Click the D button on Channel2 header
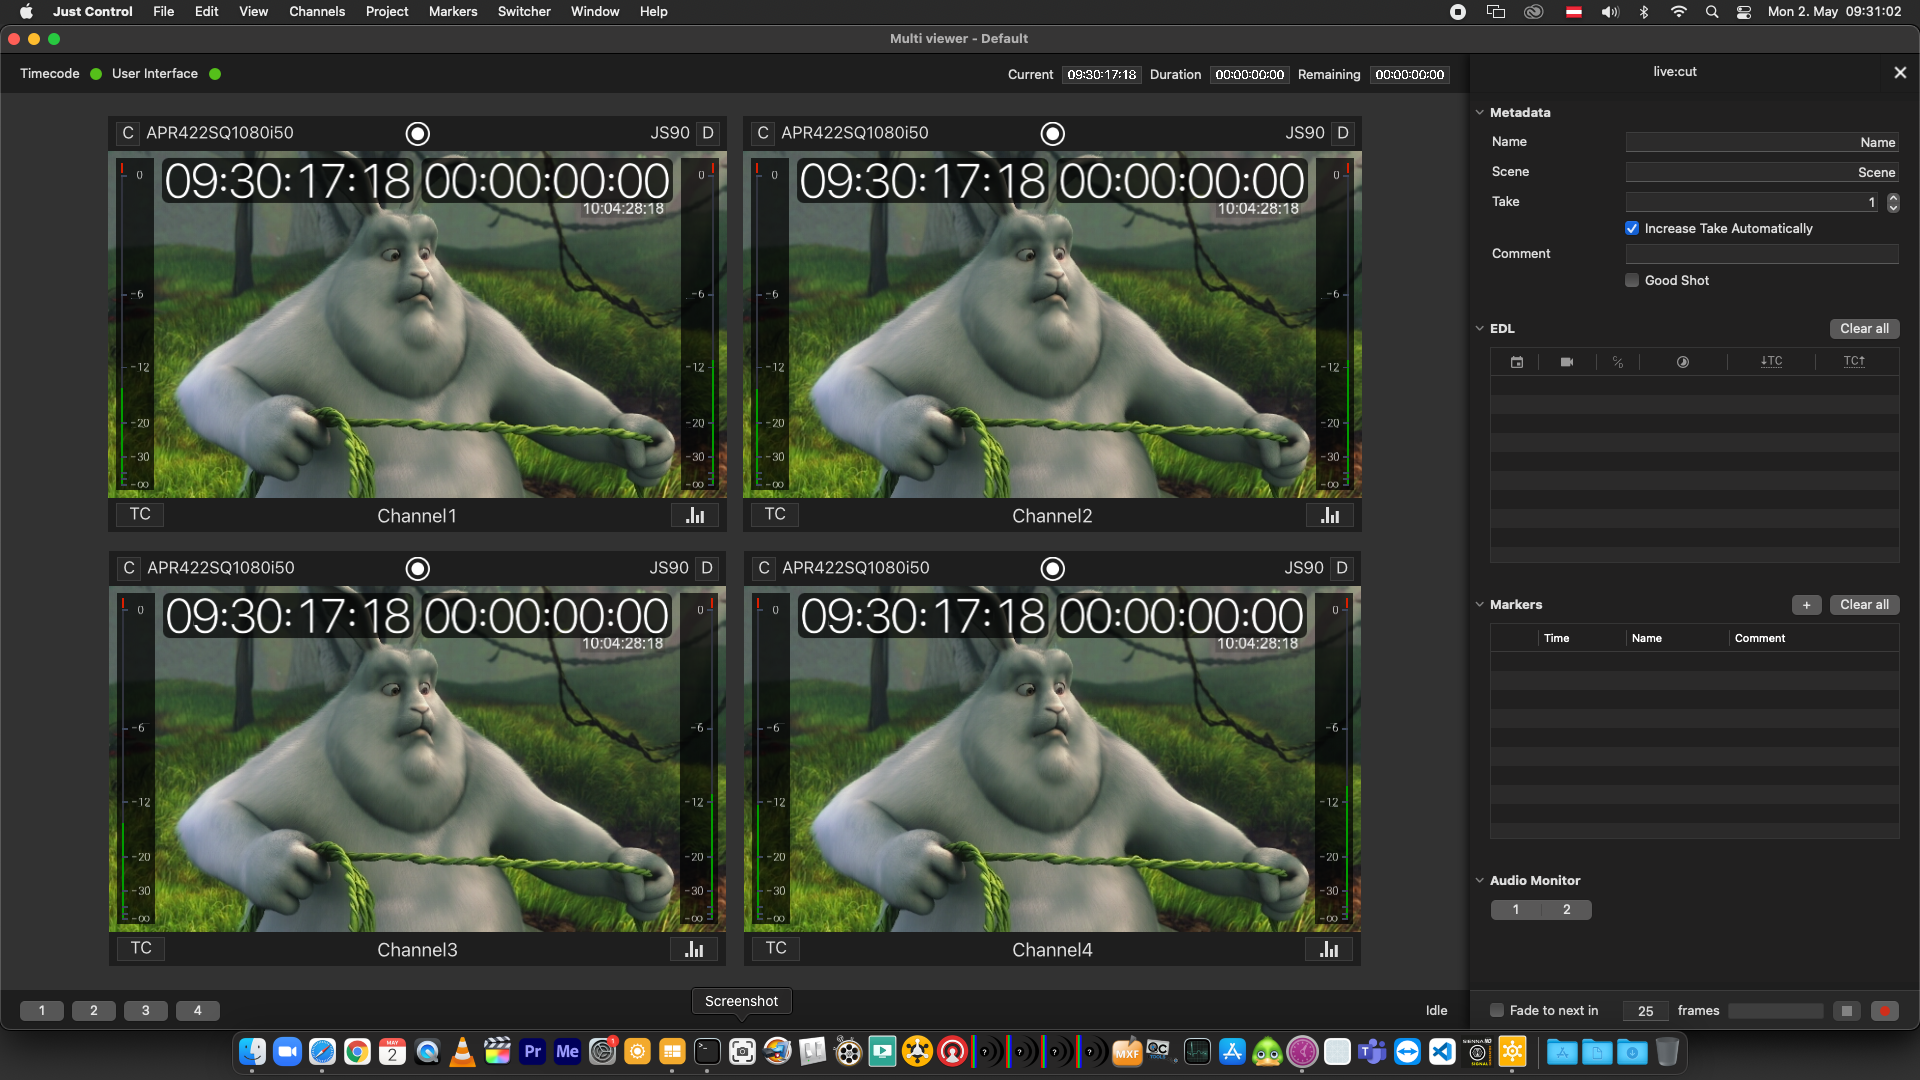Viewport: 1920px width, 1080px height. point(1343,133)
